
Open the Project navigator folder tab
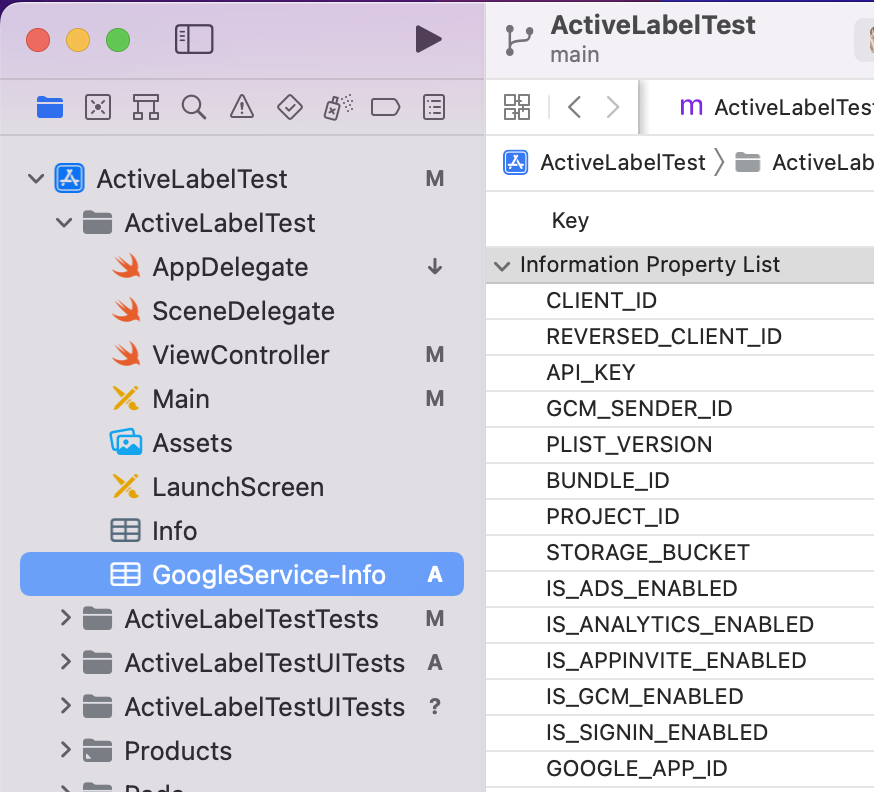tap(50, 107)
